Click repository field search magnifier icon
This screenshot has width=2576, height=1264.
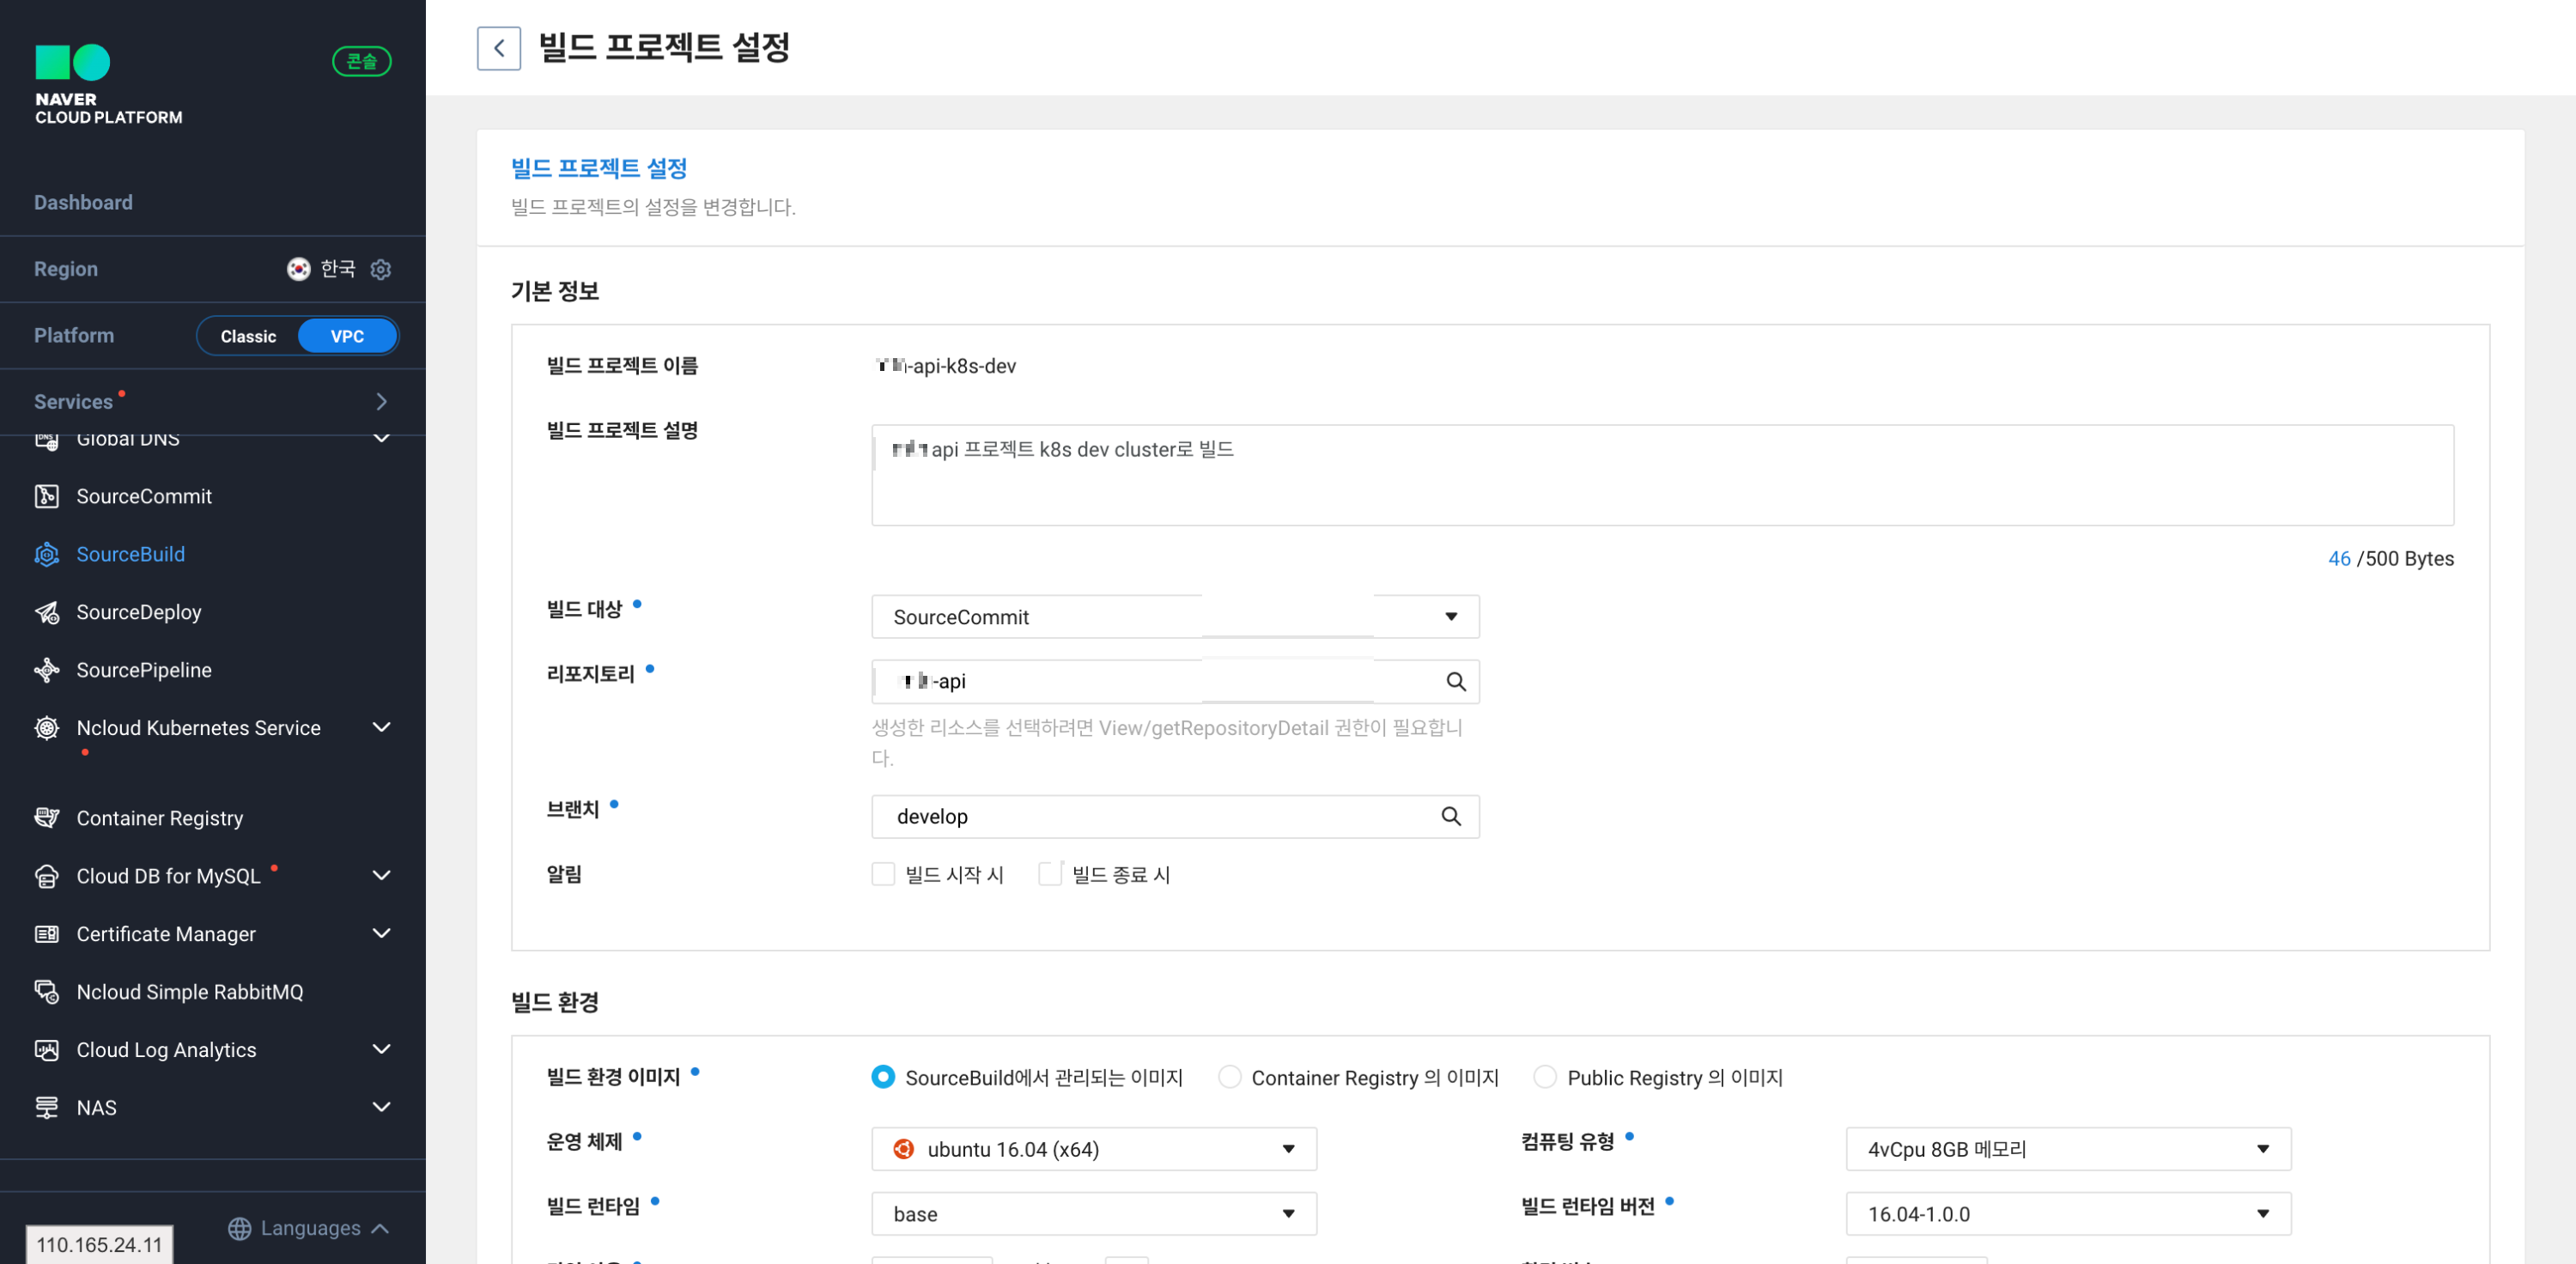pyautogui.click(x=1455, y=681)
